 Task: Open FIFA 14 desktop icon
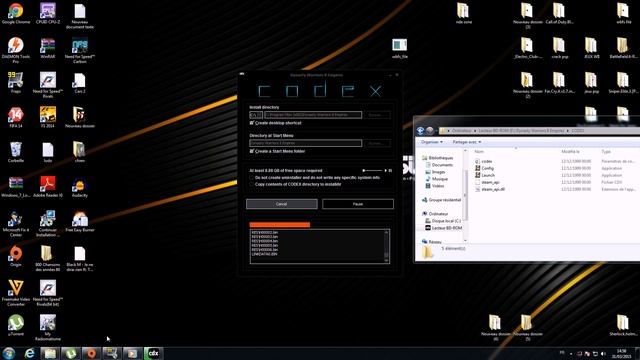[x=16, y=118]
